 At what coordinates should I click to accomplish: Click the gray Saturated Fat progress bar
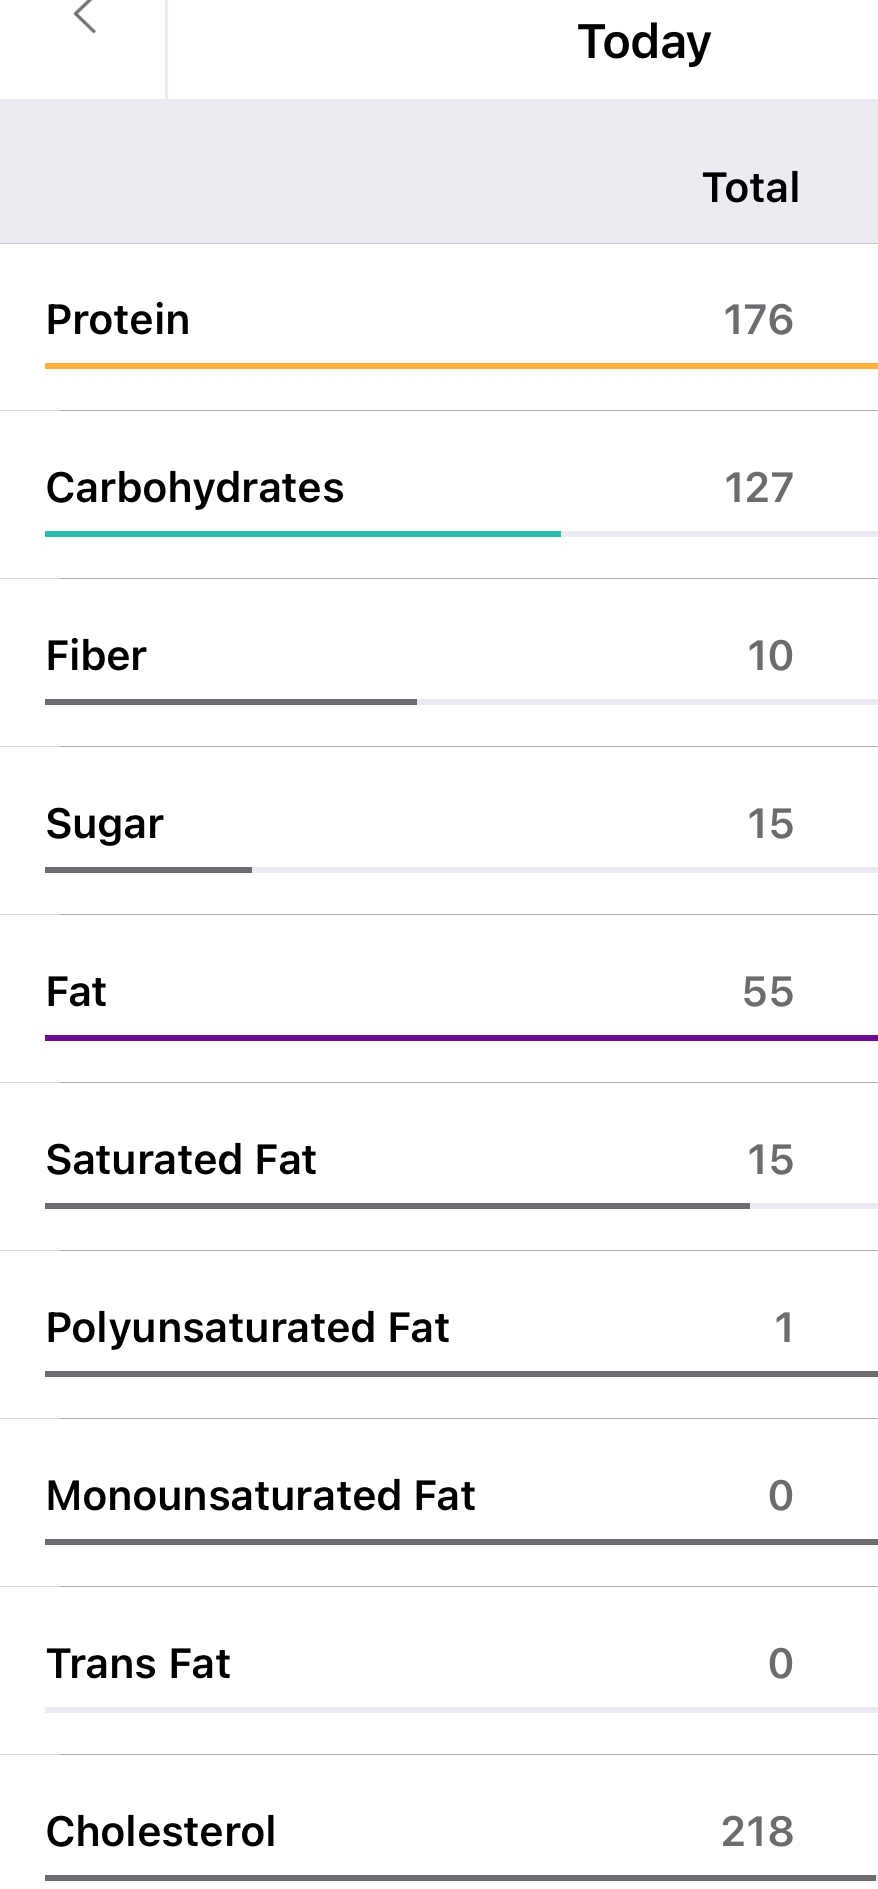tap(397, 1206)
